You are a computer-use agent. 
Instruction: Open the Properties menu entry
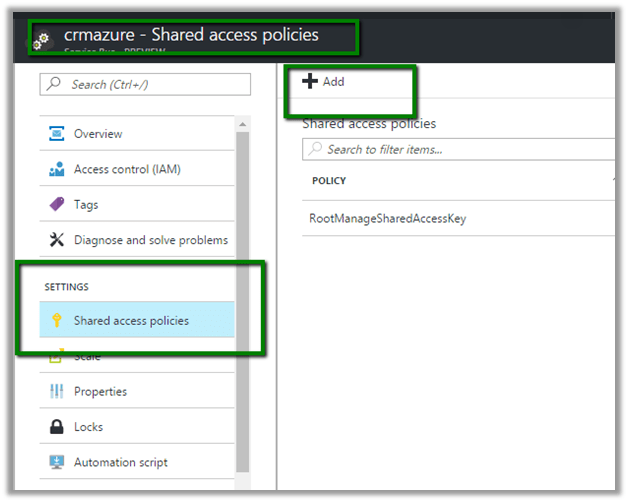100,392
